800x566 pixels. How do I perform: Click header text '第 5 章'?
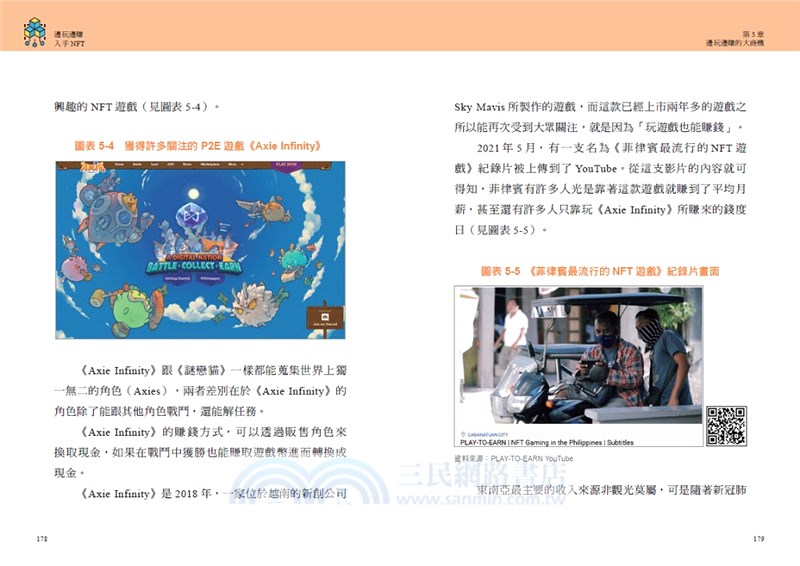point(753,34)
